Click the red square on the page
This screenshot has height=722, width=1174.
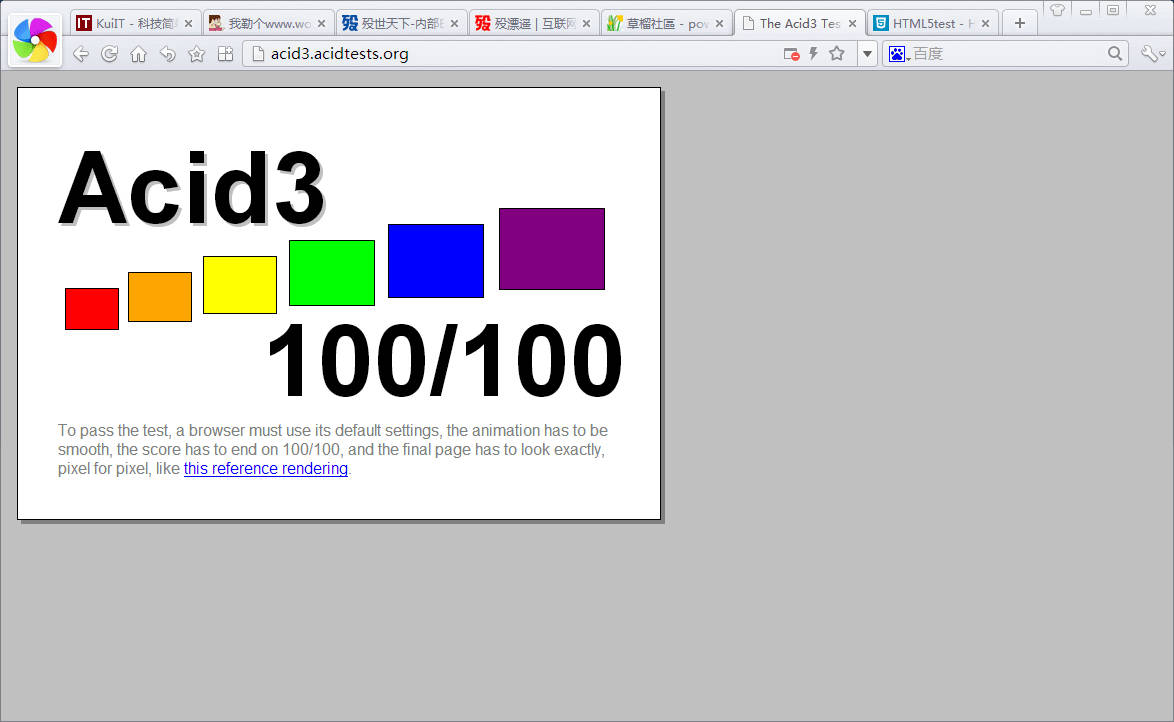[x=92, y=309]
